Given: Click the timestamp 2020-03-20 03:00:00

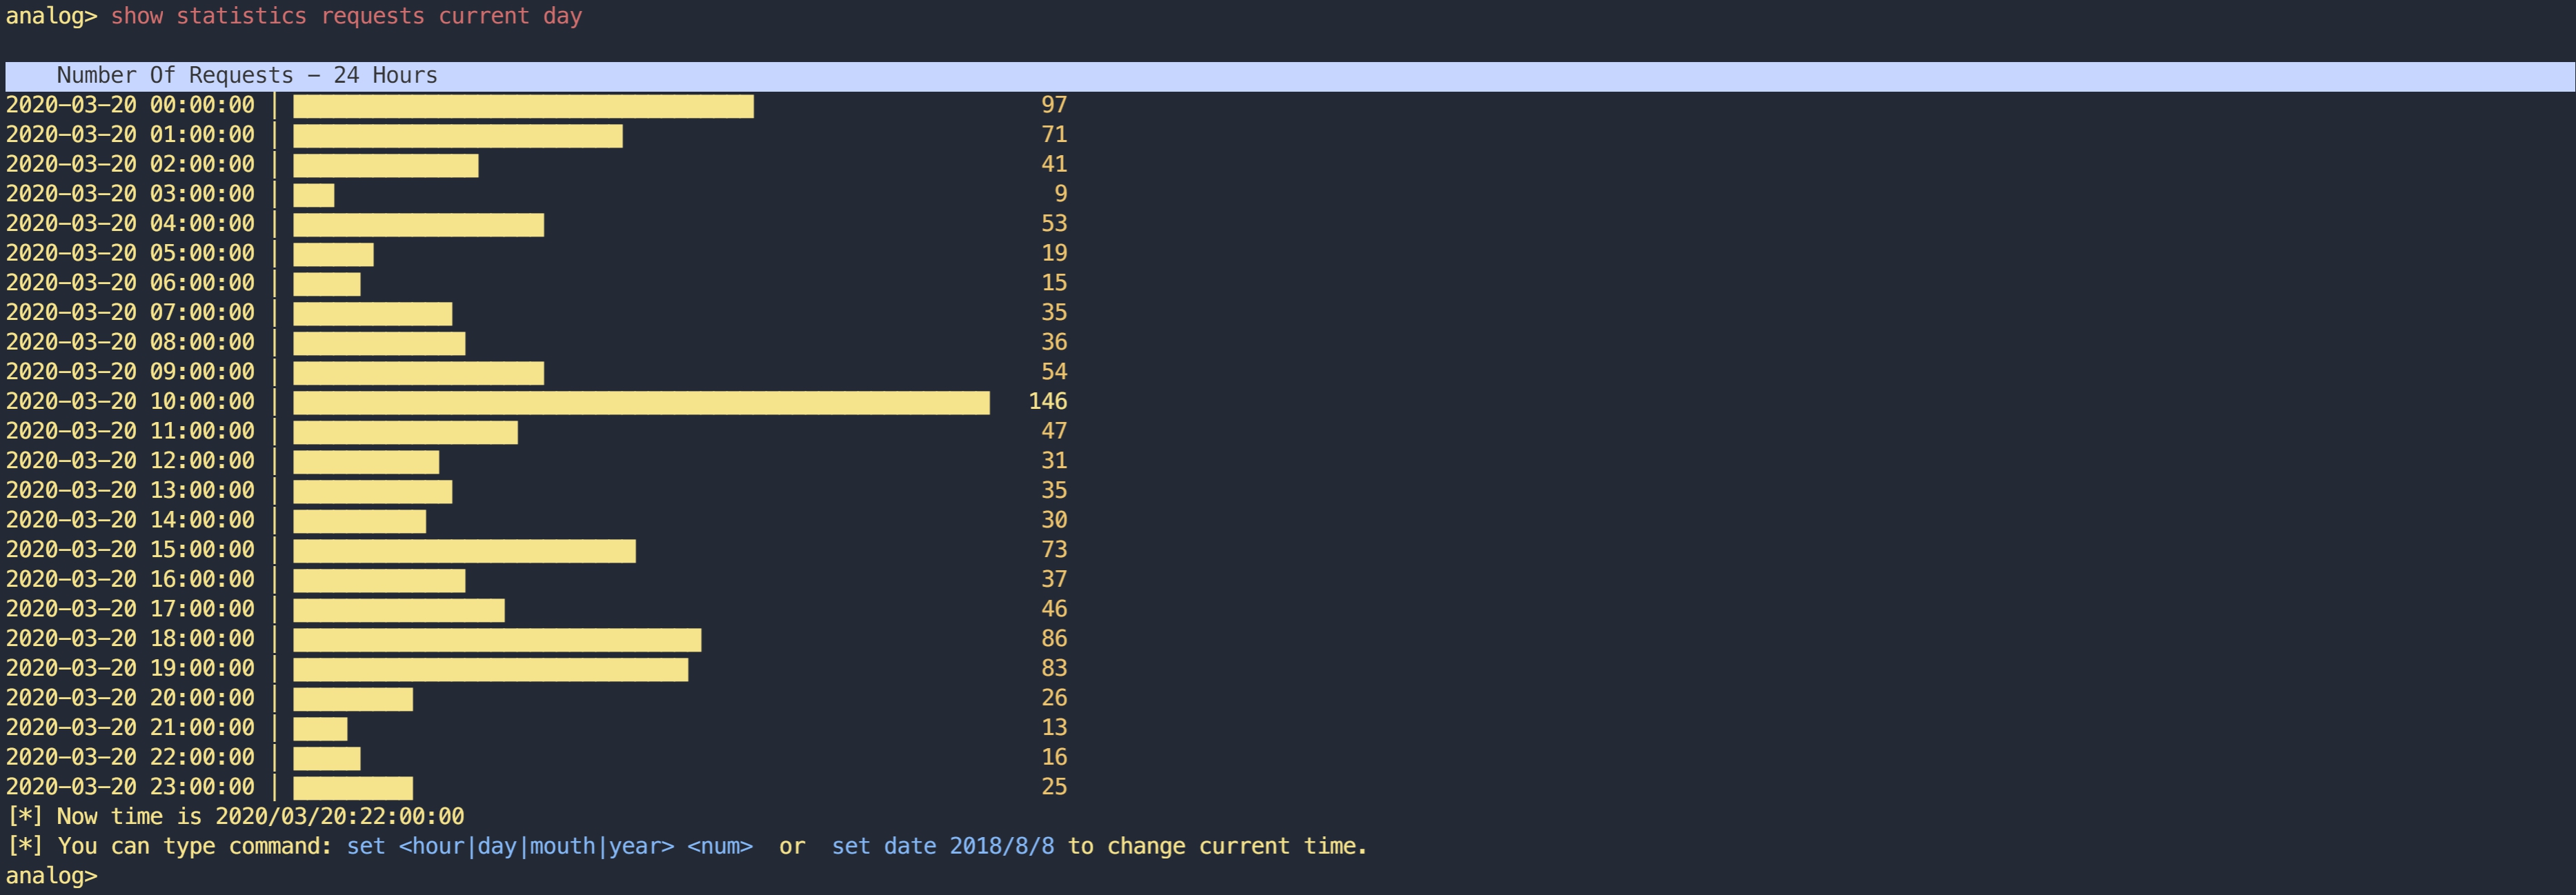Looking at the screenshot, I should [130, 194].
